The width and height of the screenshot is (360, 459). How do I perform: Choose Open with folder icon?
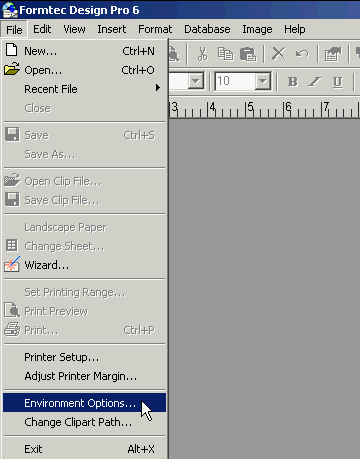pos(85,70)
